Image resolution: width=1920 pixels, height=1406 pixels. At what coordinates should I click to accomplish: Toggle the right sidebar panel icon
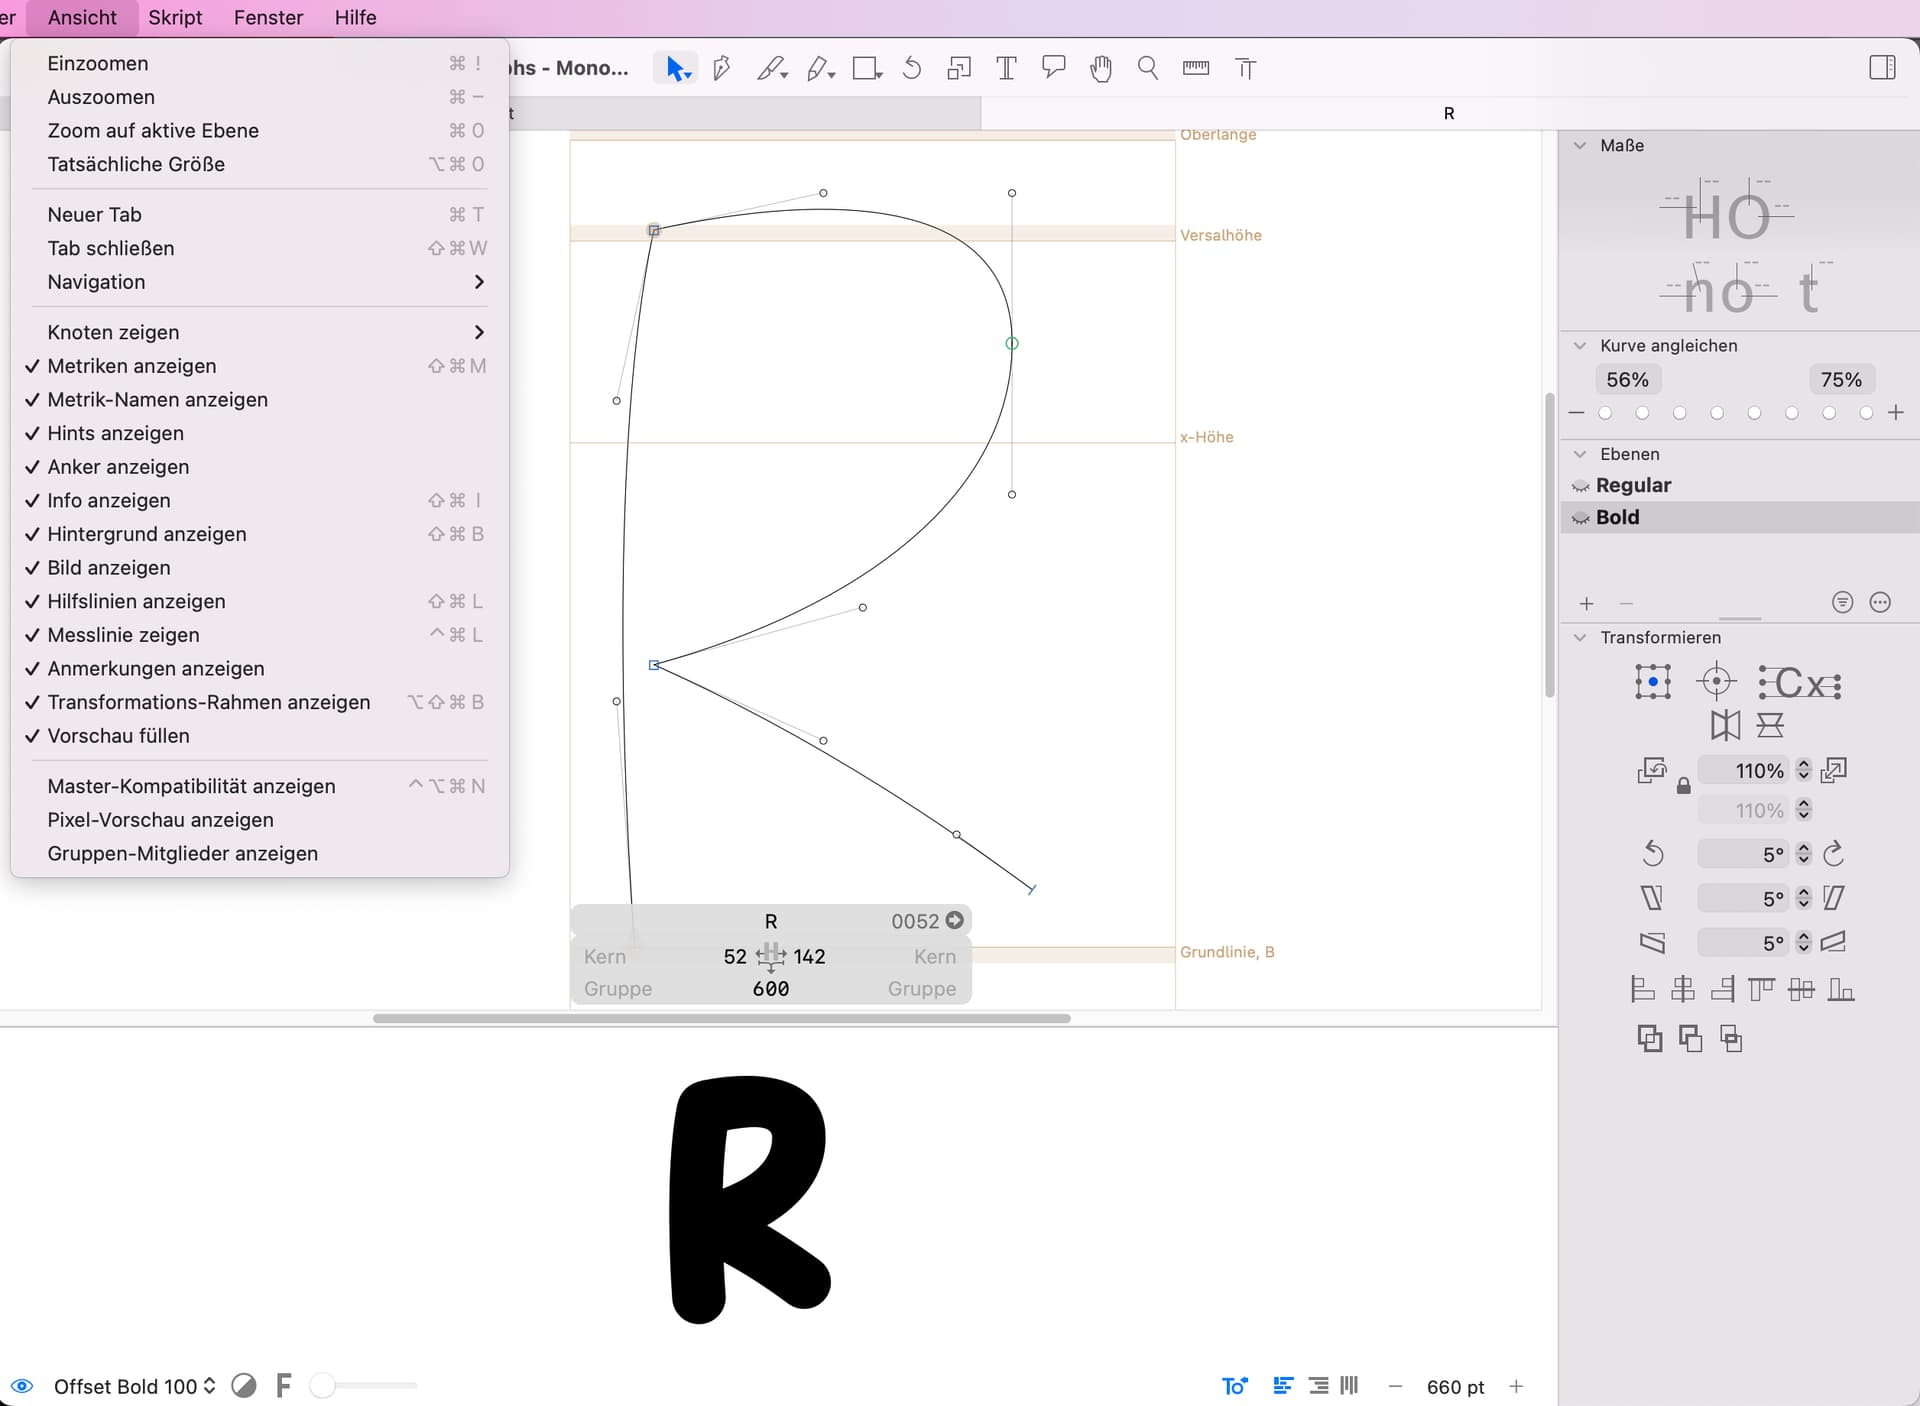tap(1882, 68)
